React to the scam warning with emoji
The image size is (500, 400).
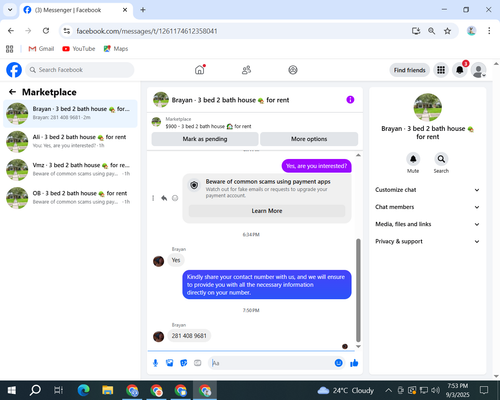175,198
